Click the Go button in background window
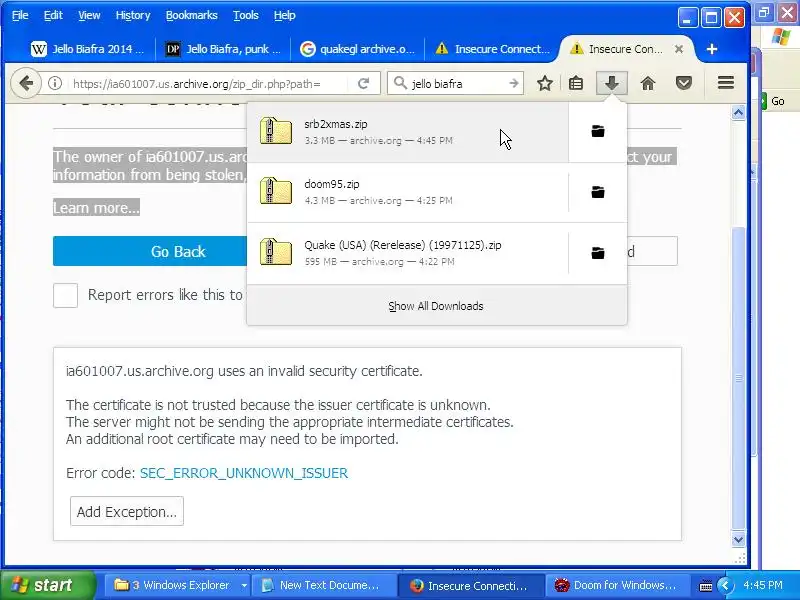This screenshot has width=800, height=600. (x=773, y=101)
